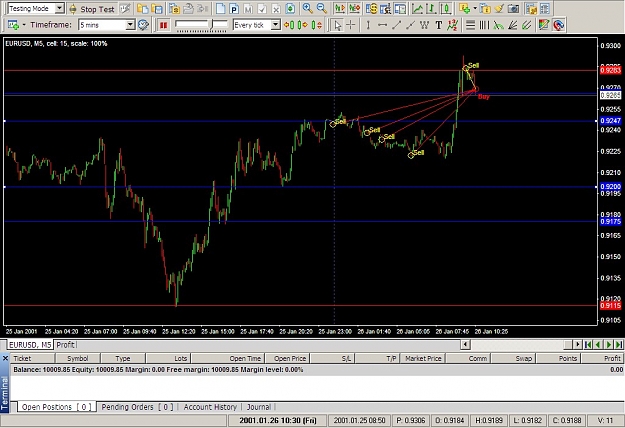Viewport: 625px width, 428px height.
Task: Click the 0.9247 blue price level label
Action: pyautogui.click(x=611, y=121)
